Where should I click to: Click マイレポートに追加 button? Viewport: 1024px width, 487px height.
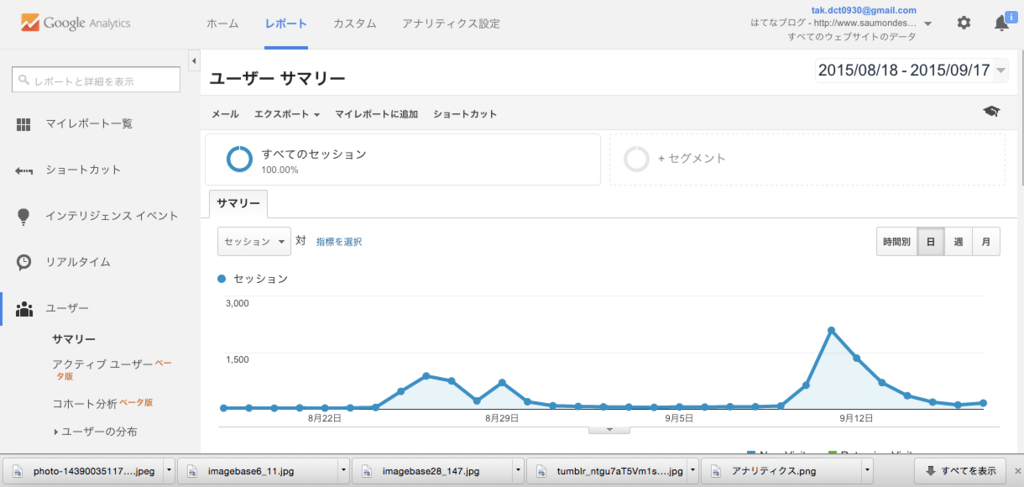tap(376, 114)
